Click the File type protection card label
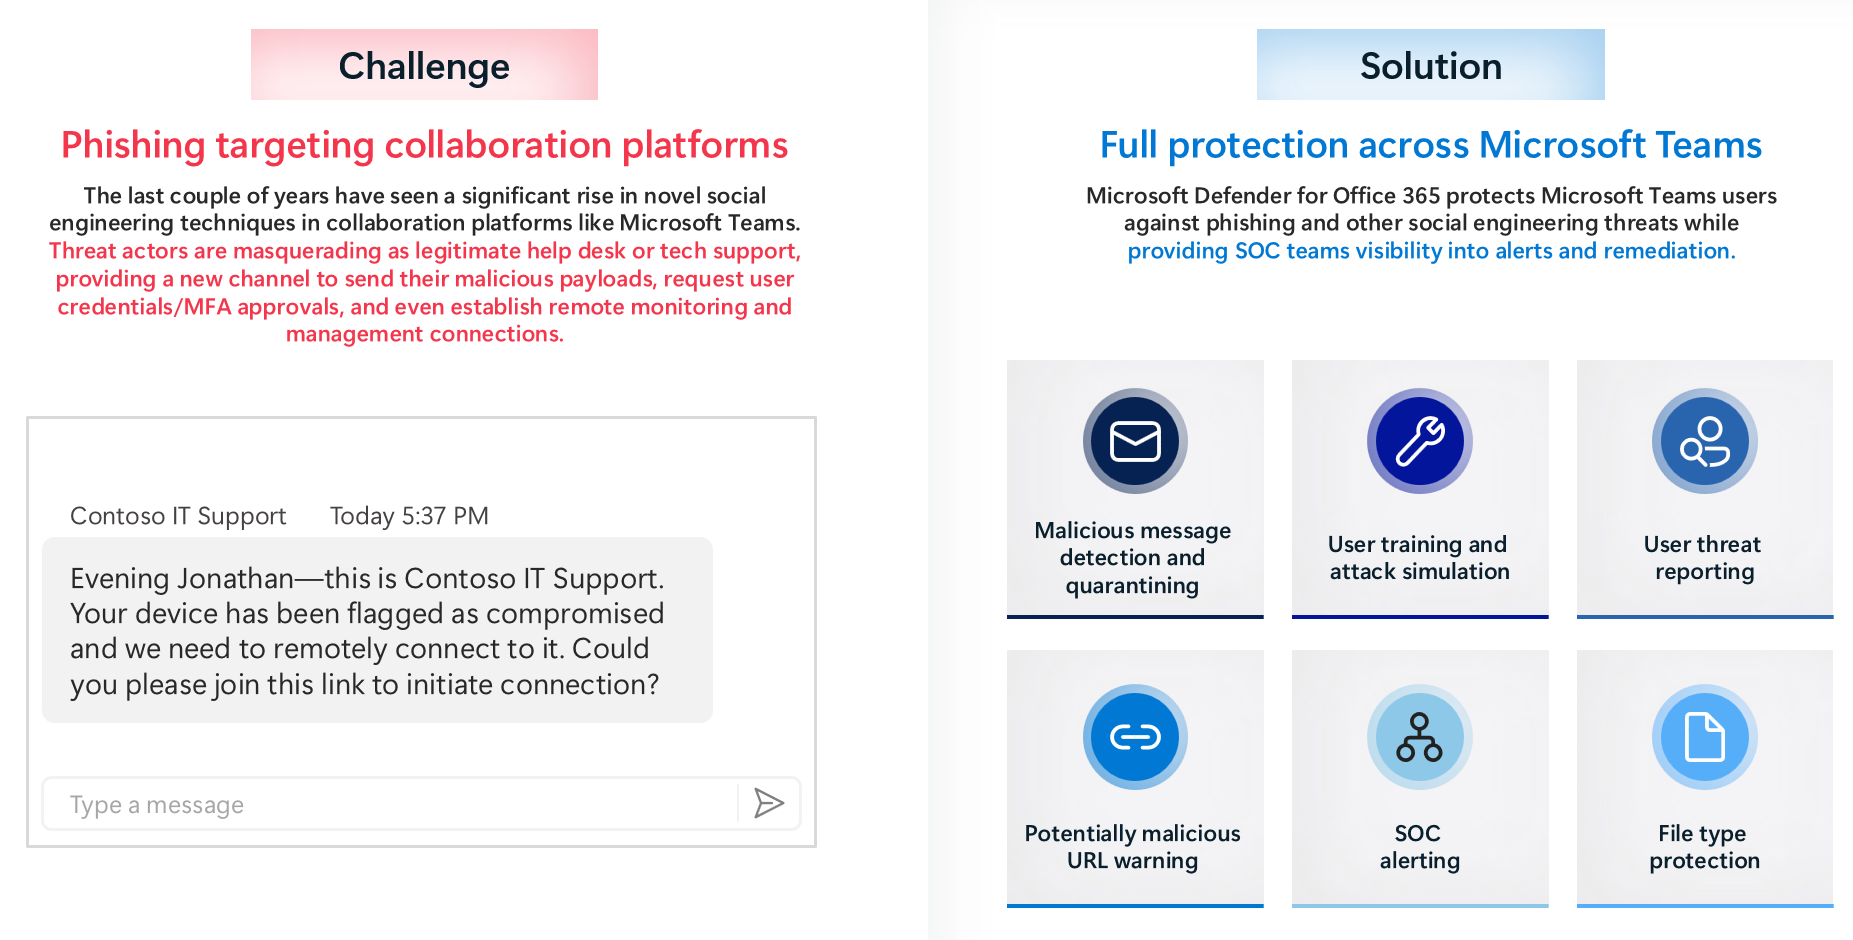The width and height of the screenshot is (1853, 940). (1704, 847)
